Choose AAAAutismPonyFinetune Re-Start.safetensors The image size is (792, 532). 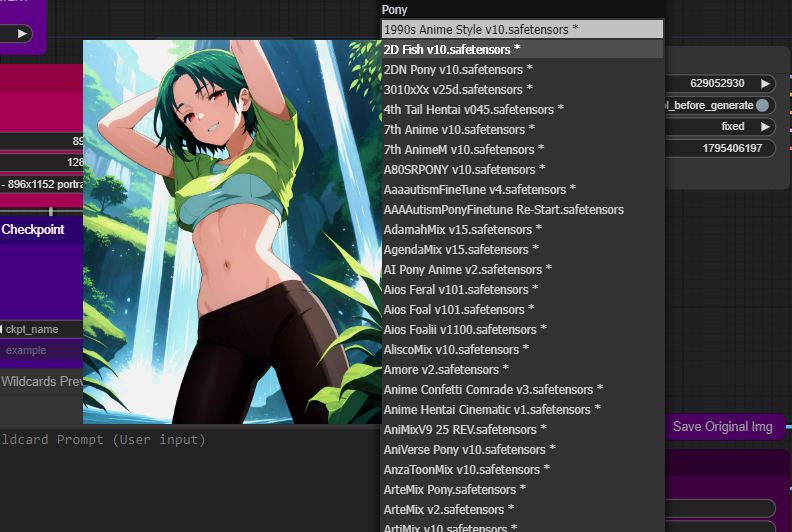click(522, 209)
